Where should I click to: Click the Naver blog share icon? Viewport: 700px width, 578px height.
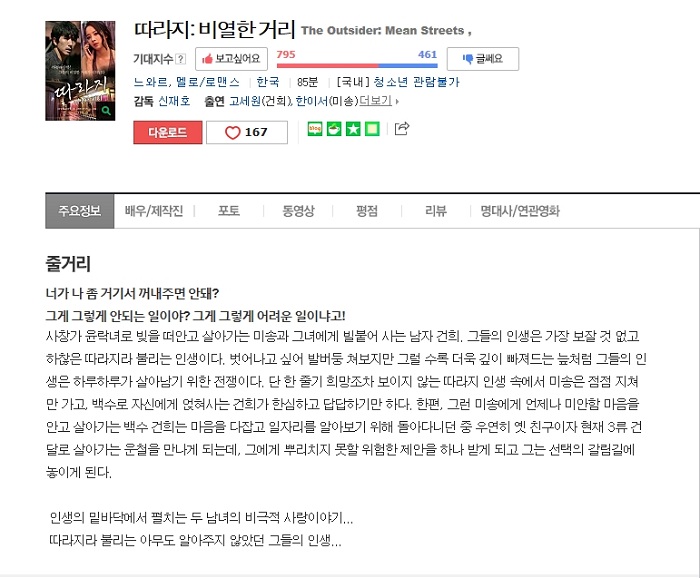tap(315, 129)
